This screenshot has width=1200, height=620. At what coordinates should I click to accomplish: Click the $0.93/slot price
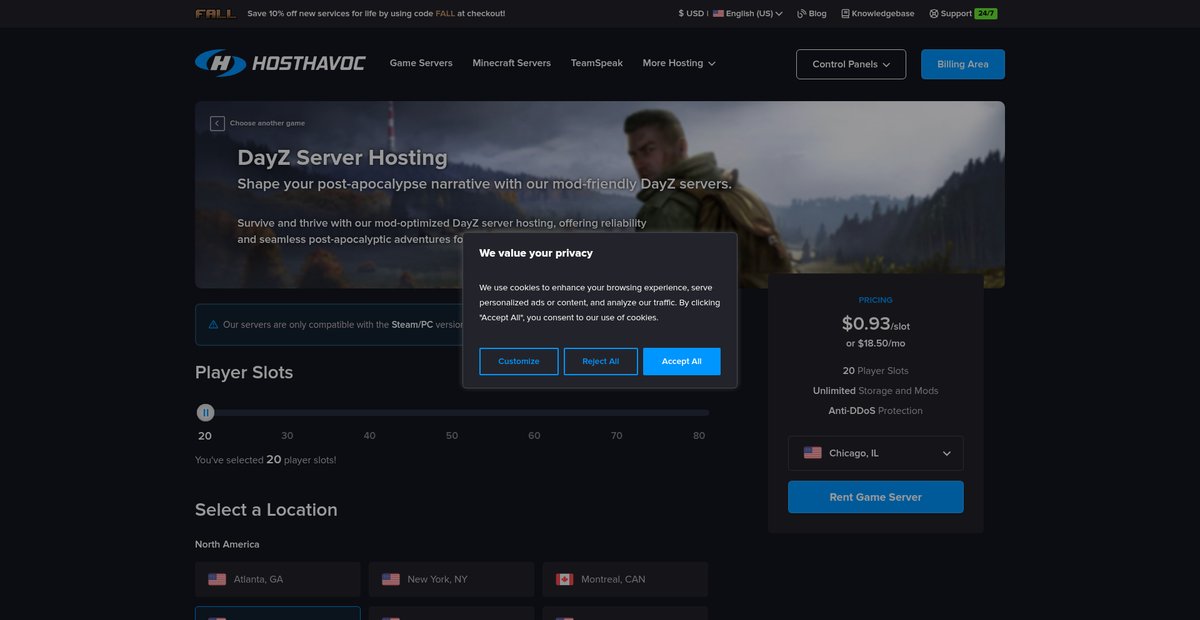(876, 323)
